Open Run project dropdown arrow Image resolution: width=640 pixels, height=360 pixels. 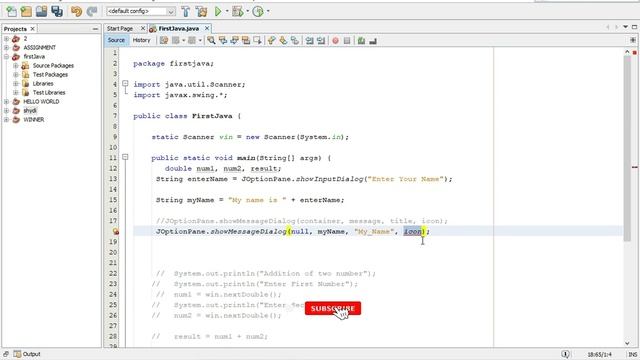(227, 11)
